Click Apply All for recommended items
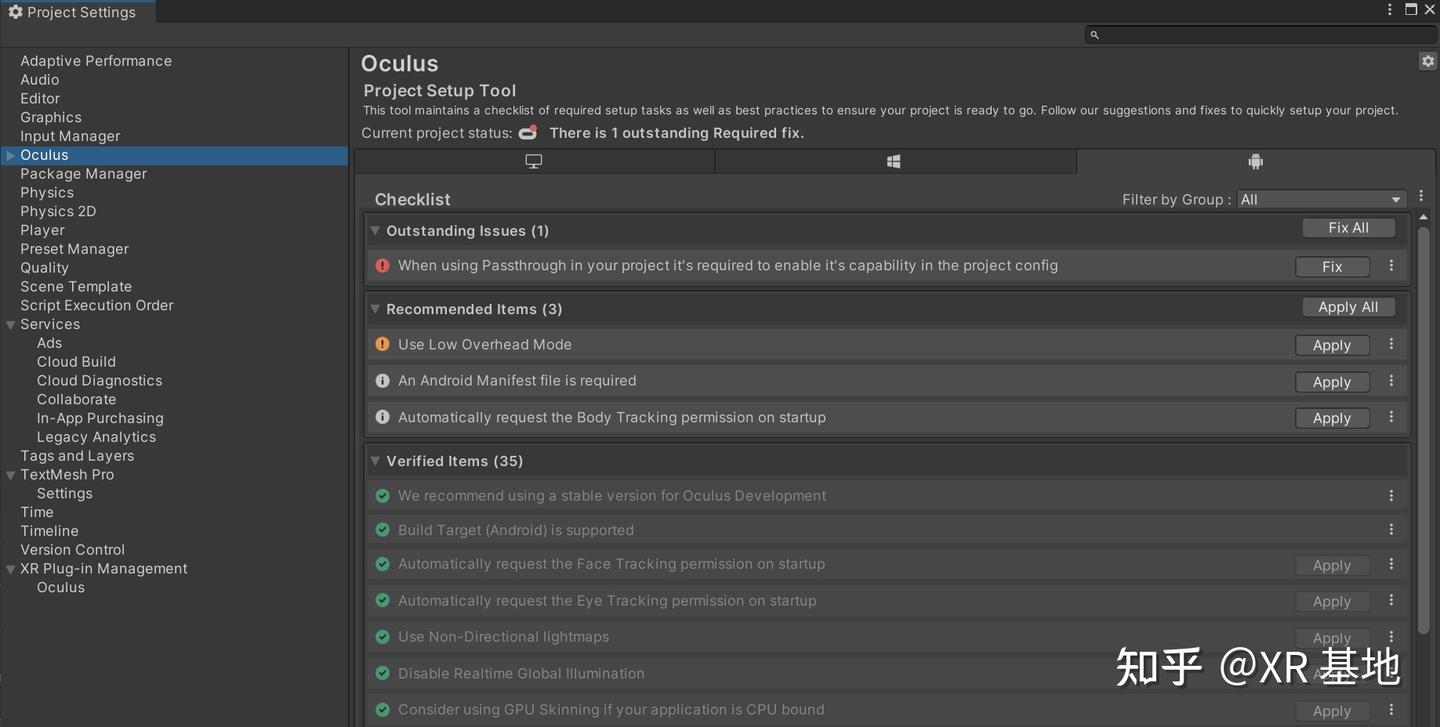 pos(1348,307)
